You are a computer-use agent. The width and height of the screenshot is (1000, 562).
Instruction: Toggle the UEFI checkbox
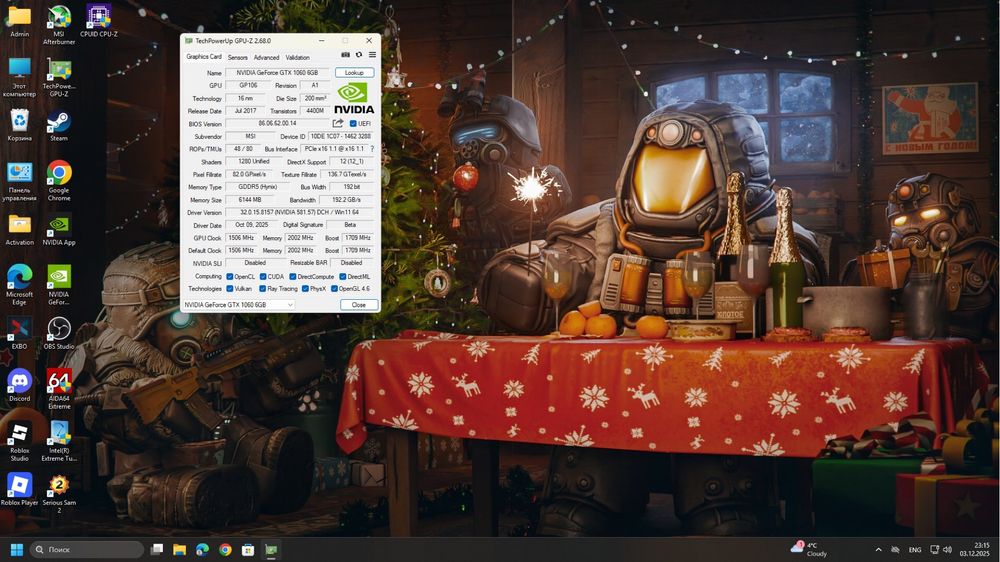pyautogui.click(x=353, y=124)
